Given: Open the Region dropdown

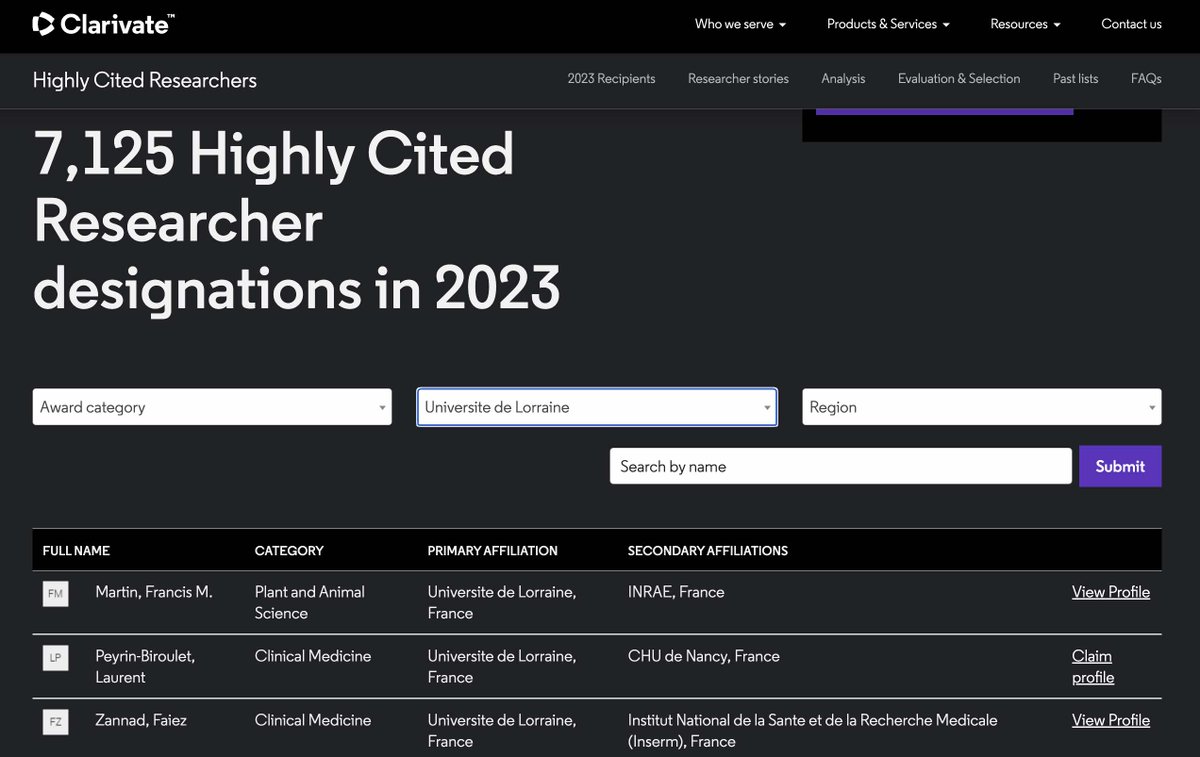Looking at the screenshot, I should 982,407.
